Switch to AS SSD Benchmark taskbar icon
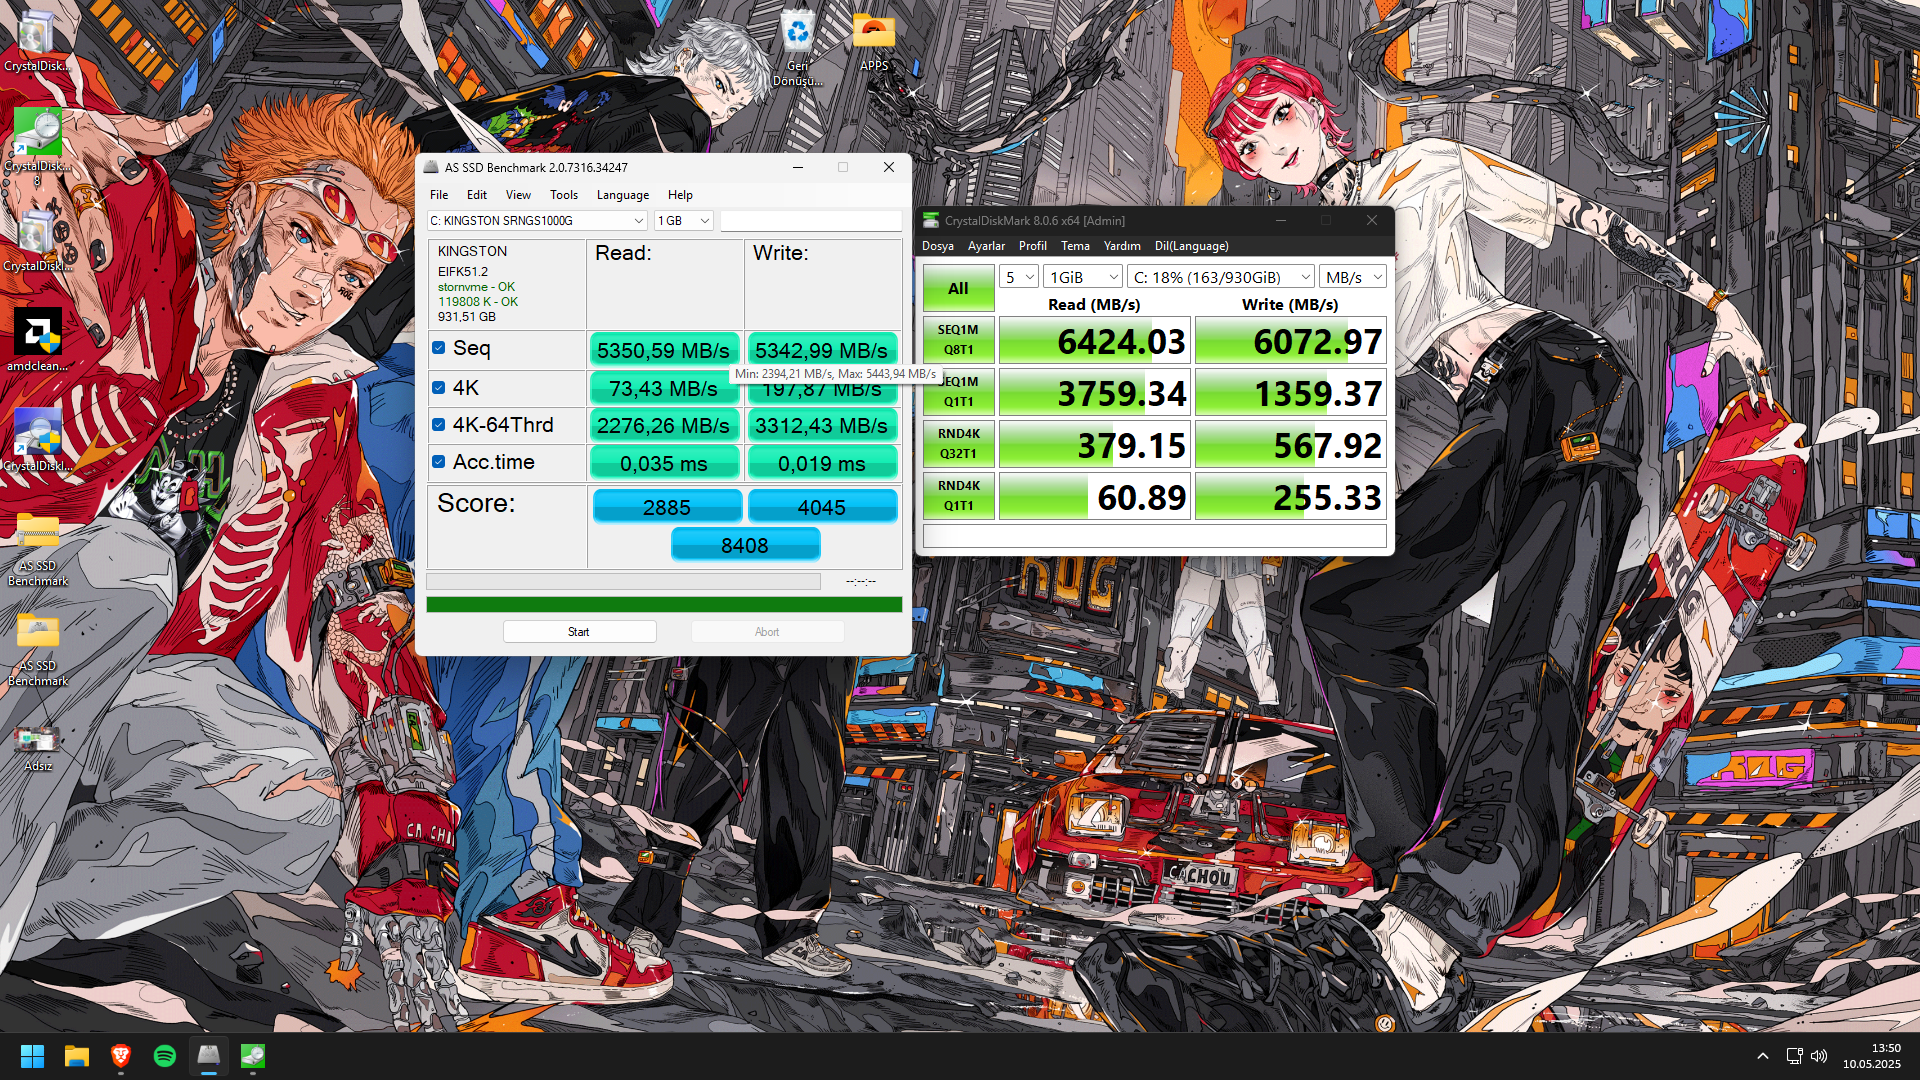Viewport: 1920px width, 1080px height. tap(209, 1056)
